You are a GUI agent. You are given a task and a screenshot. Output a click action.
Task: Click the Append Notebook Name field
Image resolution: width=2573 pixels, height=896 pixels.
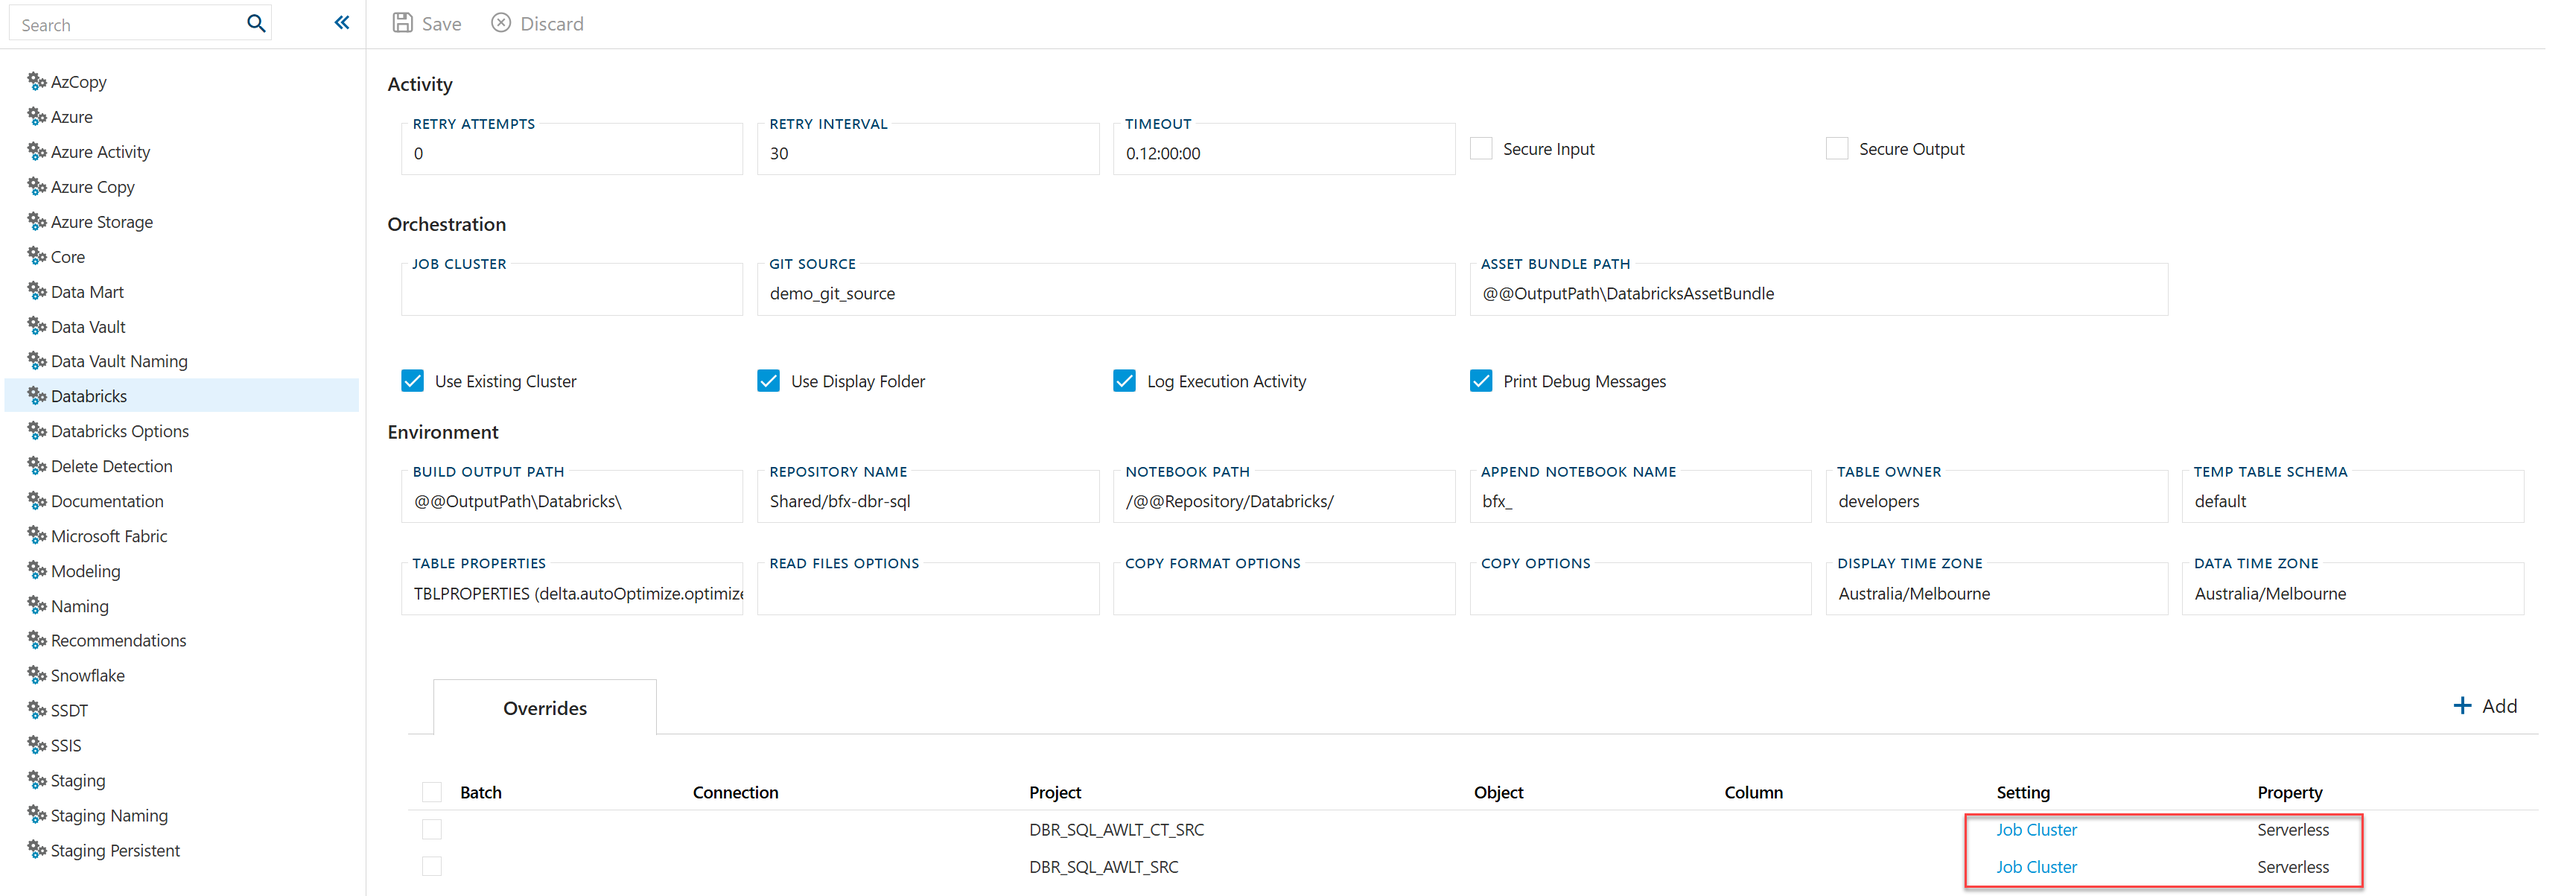click(x=1640, y=497)
